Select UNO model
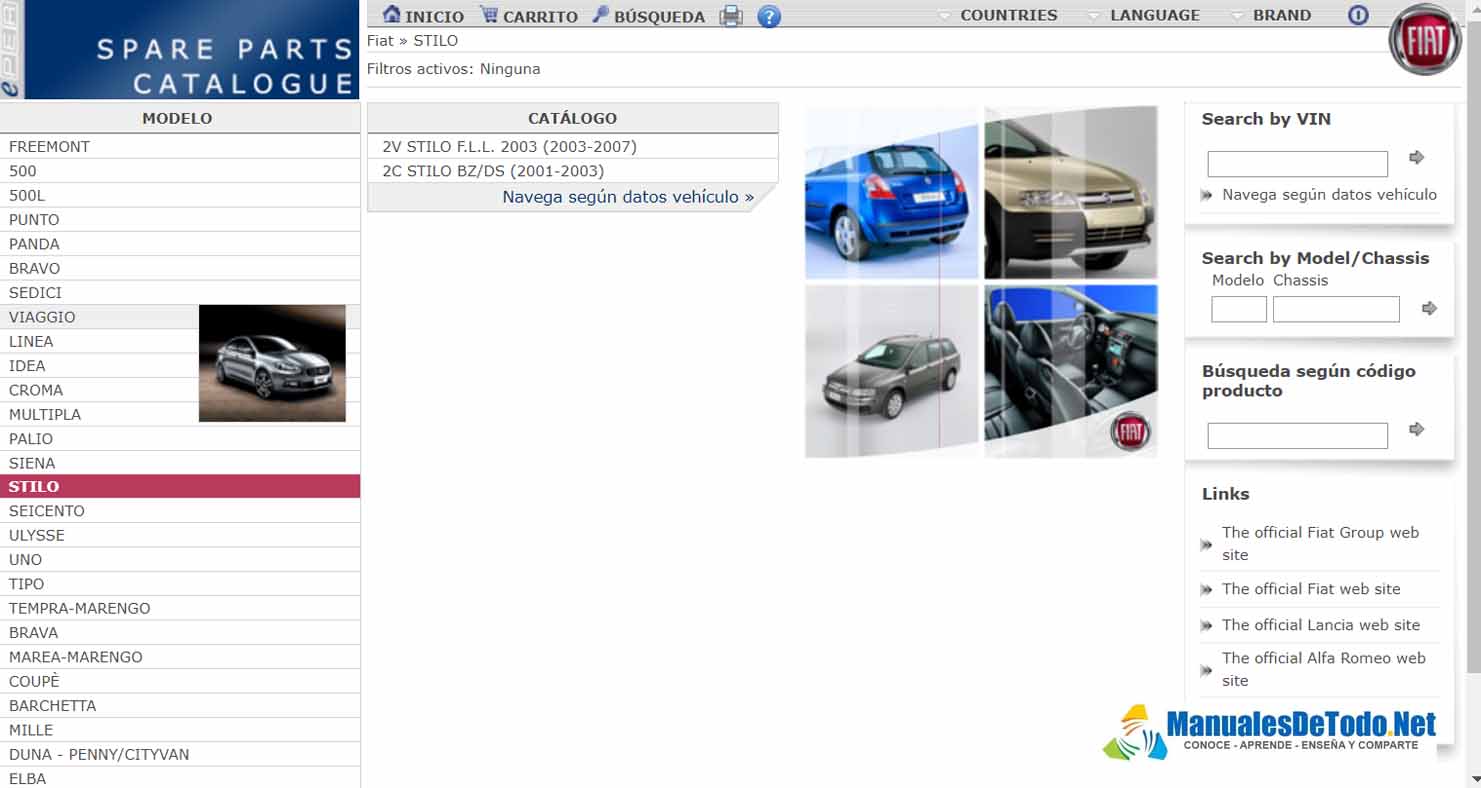 point(180,560)
